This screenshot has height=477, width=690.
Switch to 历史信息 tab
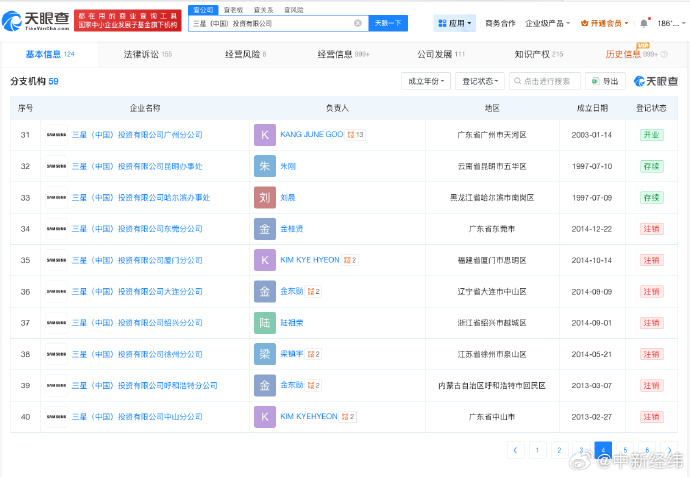(x=631, y=54)
